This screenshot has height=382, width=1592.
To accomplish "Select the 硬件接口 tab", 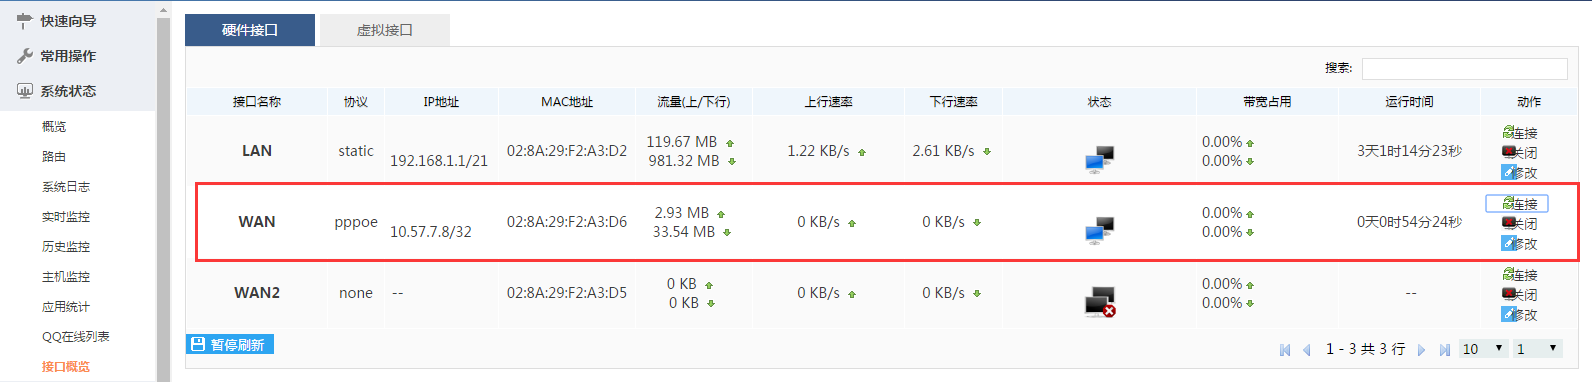I will (250, 30).
